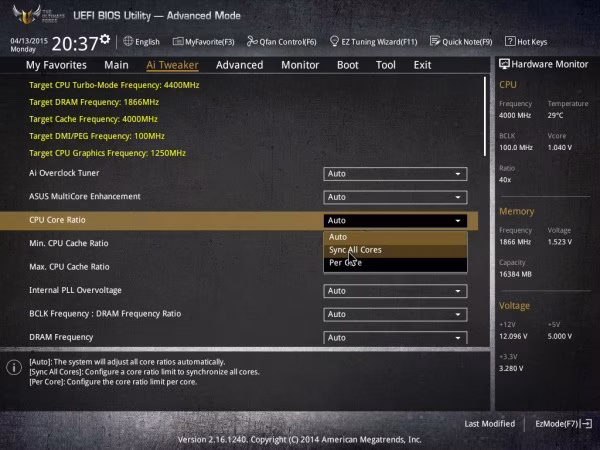Click the Ai Overclock Tuner label
Viewport: 600px width, 450px height.
click(64, 173)
